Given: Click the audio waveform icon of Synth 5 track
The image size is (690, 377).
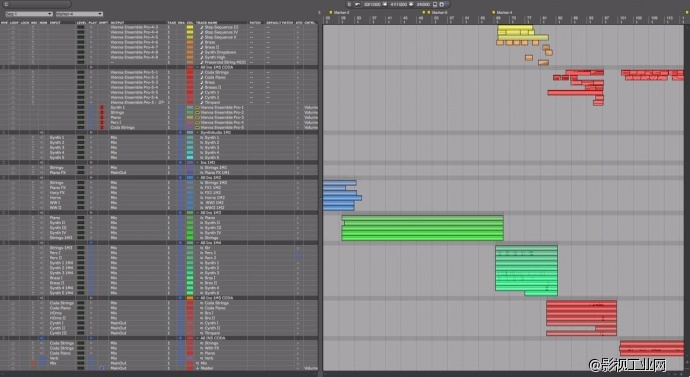Looking at the screenshot, I should pyautogui.click(x=202, y=157).
